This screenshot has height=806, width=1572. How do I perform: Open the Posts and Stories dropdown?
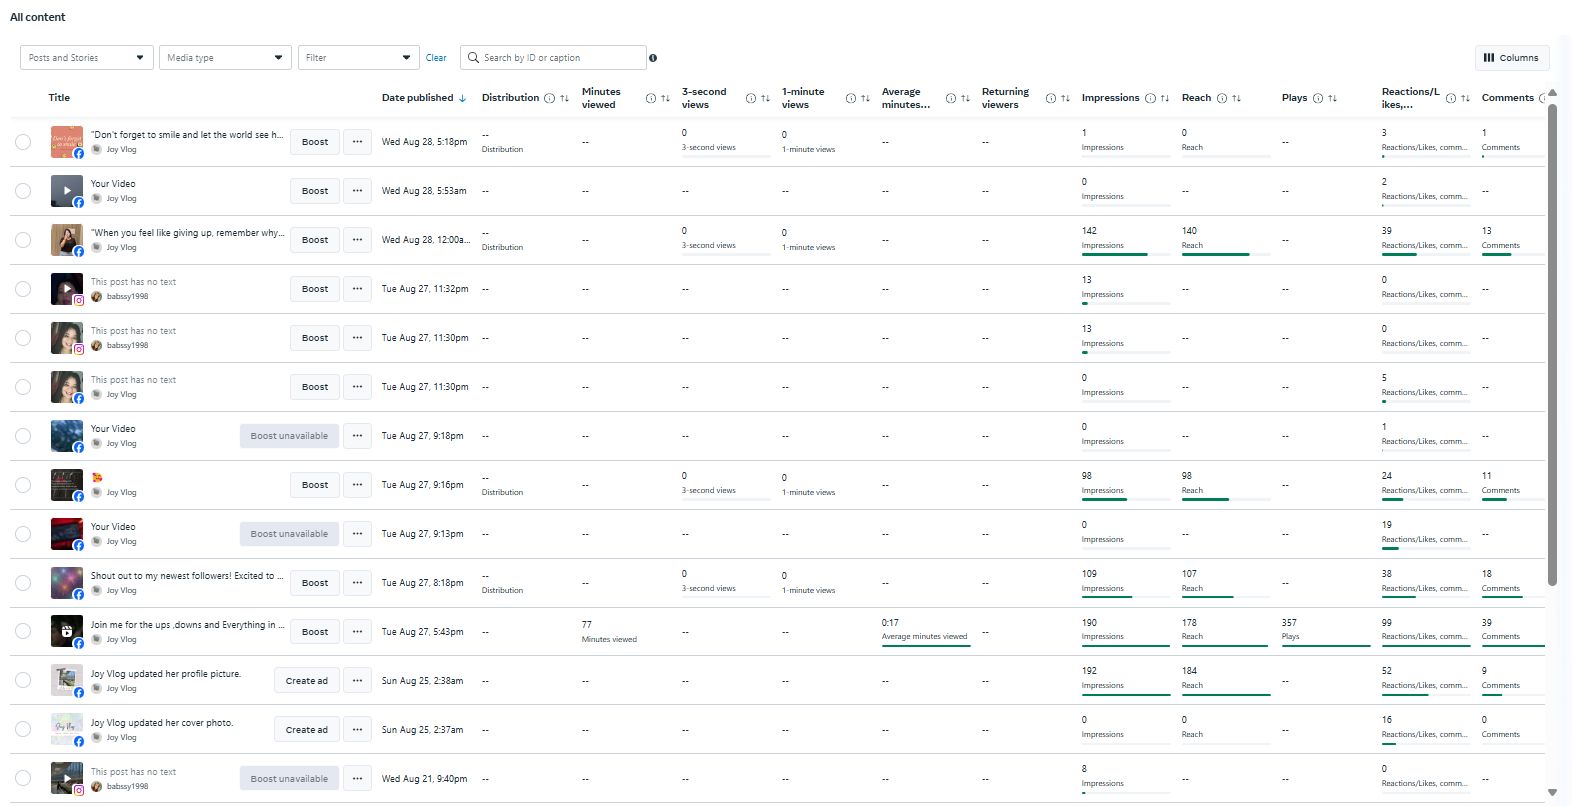pyautogui.click(x=86, y=58)
